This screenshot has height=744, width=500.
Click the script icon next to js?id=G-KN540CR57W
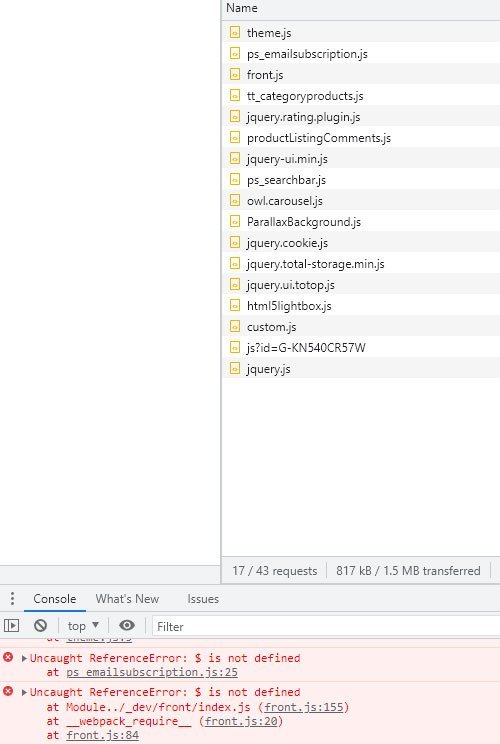(234, 347)
